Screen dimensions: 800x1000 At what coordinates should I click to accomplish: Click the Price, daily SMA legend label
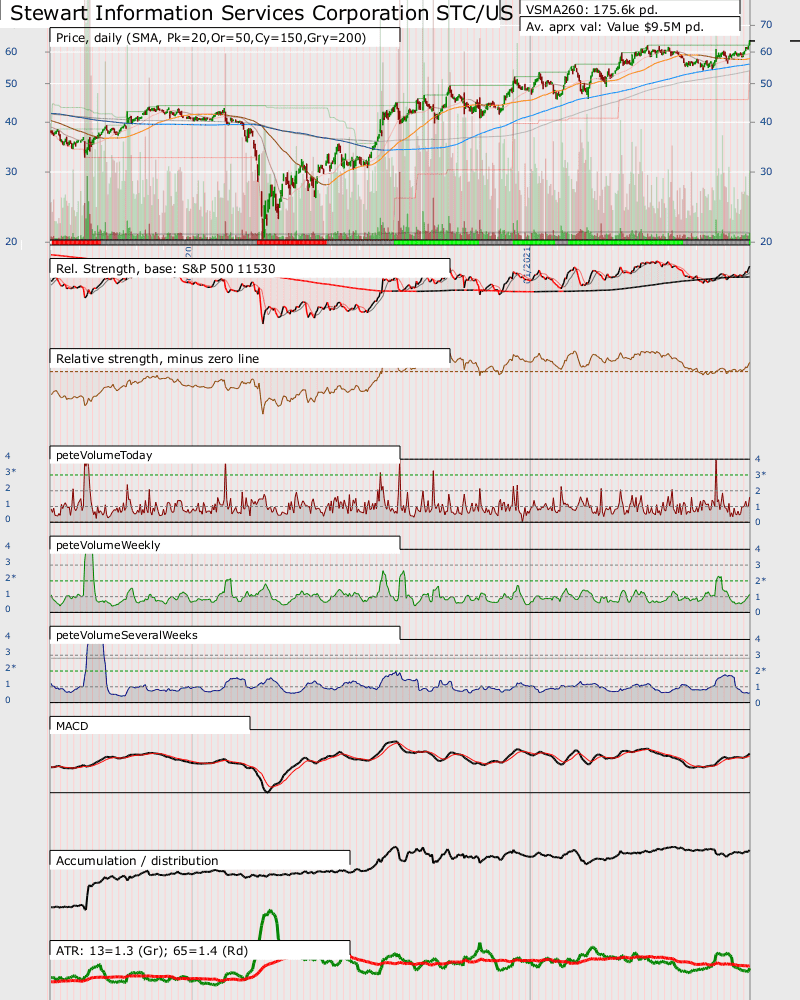[211, 38]
